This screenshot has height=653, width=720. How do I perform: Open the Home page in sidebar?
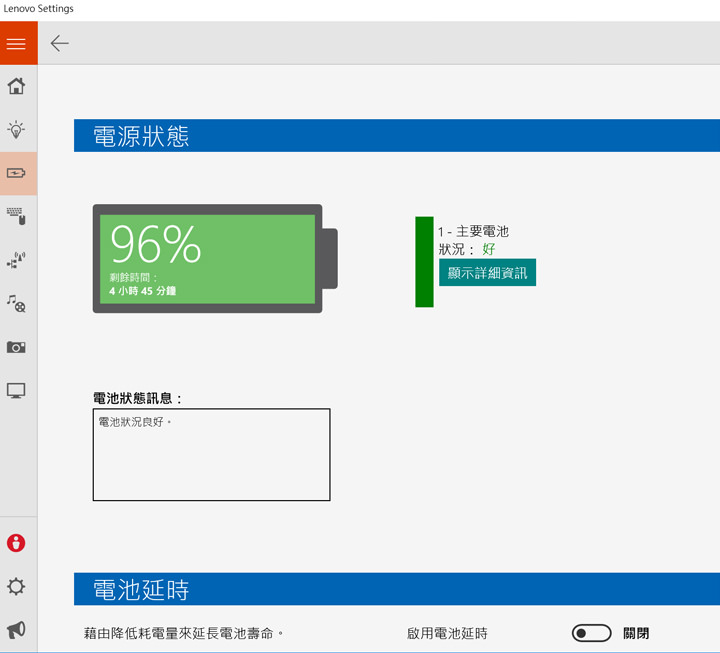tap(17, 86)
